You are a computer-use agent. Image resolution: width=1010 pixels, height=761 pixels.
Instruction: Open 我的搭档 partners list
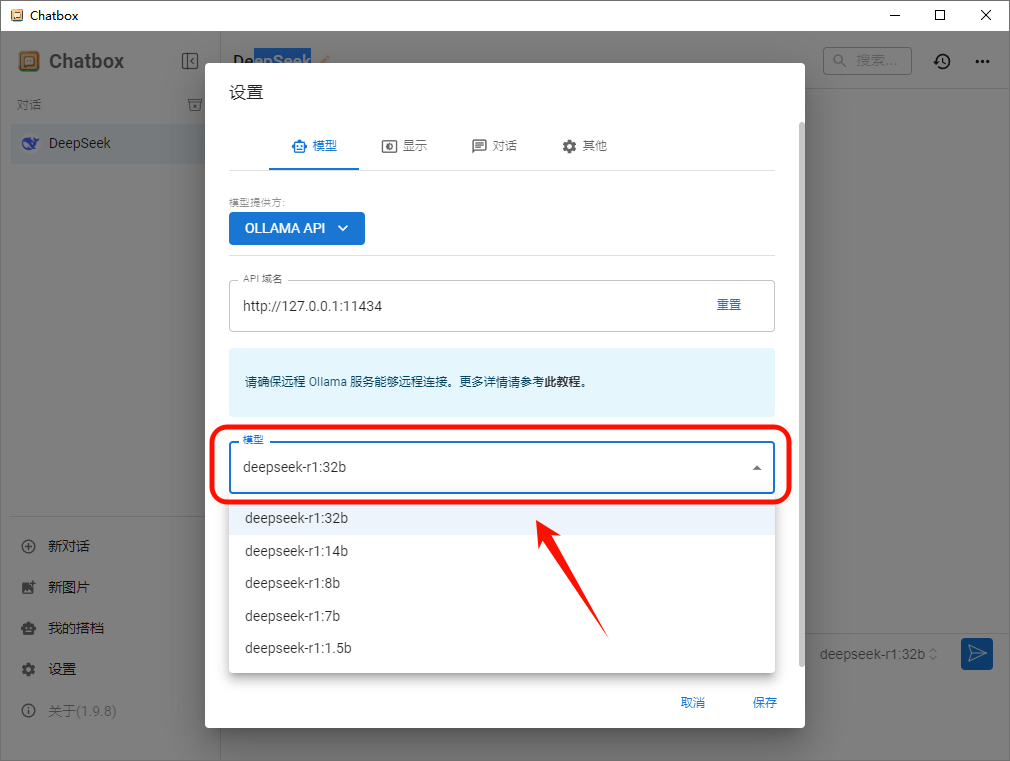click(75, 628)
